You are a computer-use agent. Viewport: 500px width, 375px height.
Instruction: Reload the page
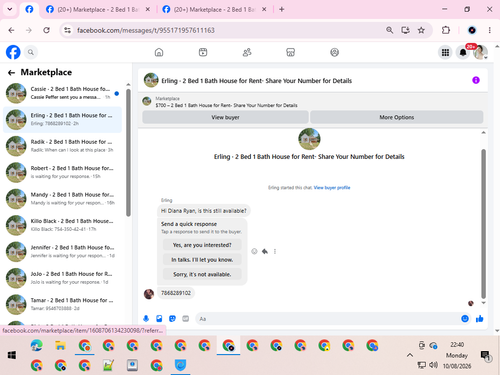(46, 30)
